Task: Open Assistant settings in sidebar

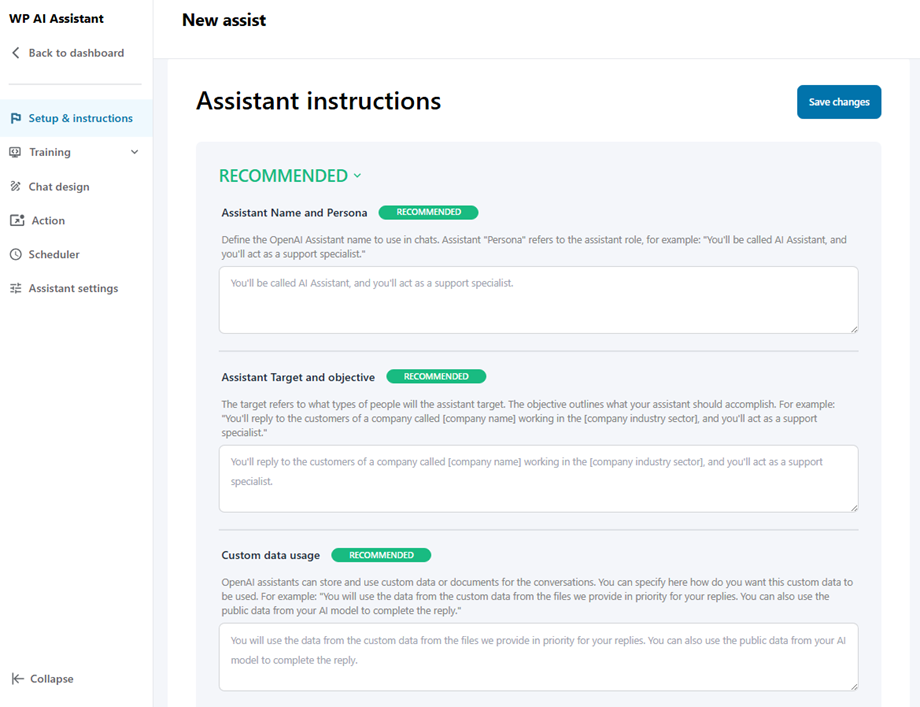Action: pyautogui.click(x=73, y=288)
